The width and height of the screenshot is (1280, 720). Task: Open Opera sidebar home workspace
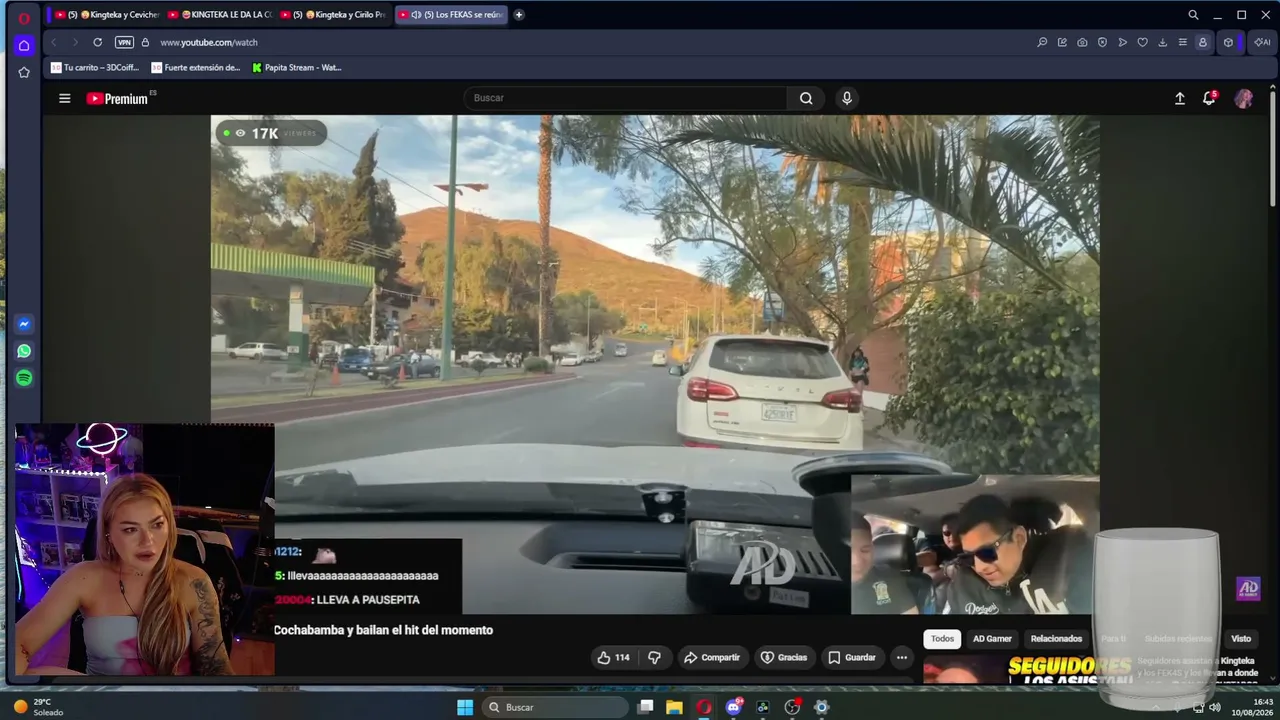click(24, 45)
